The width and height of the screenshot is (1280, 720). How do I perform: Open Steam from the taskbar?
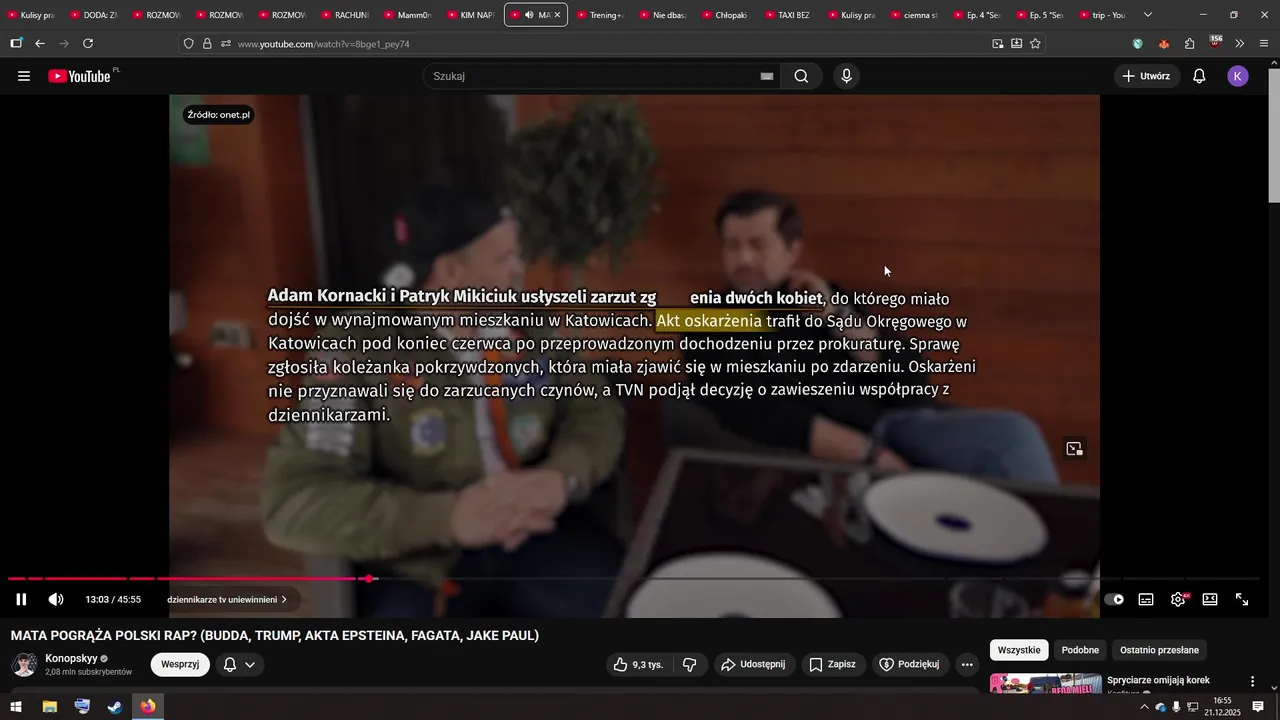(115, 707)
